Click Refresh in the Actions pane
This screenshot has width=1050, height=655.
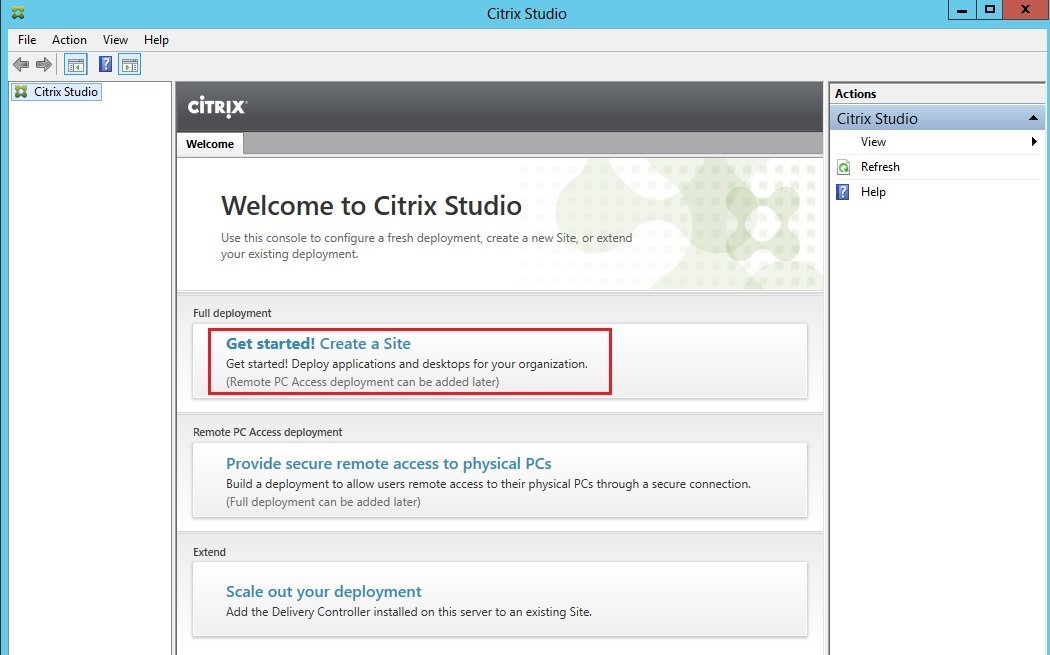tap(880, 167)
